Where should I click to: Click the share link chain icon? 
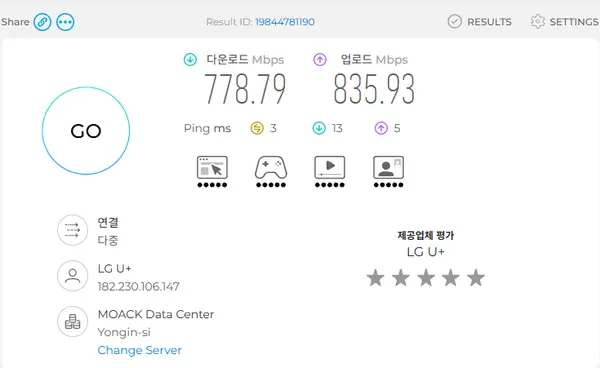(x=42, y=22)
